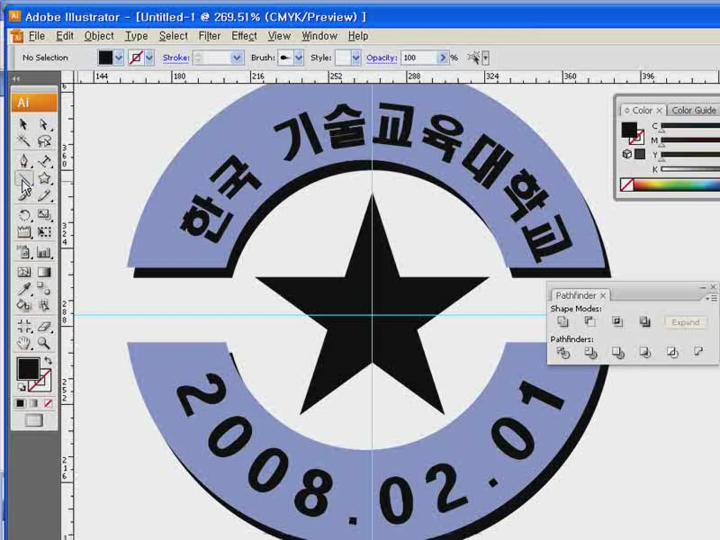Click the Outline pathfinder icon
This screenshot has width=720, height=540.
click(672, 353)
